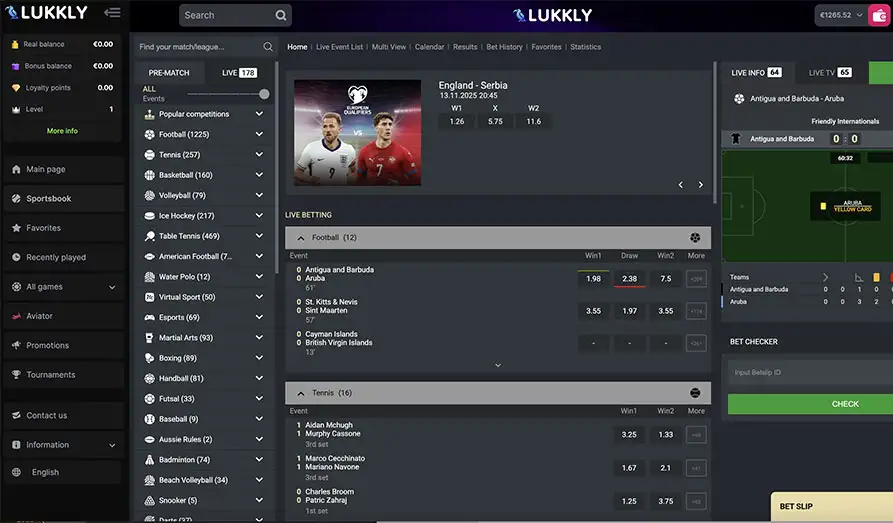893x523 pixels.
Task: Click the Tennis ball icon in sports list
Action: tap(149, 155)
